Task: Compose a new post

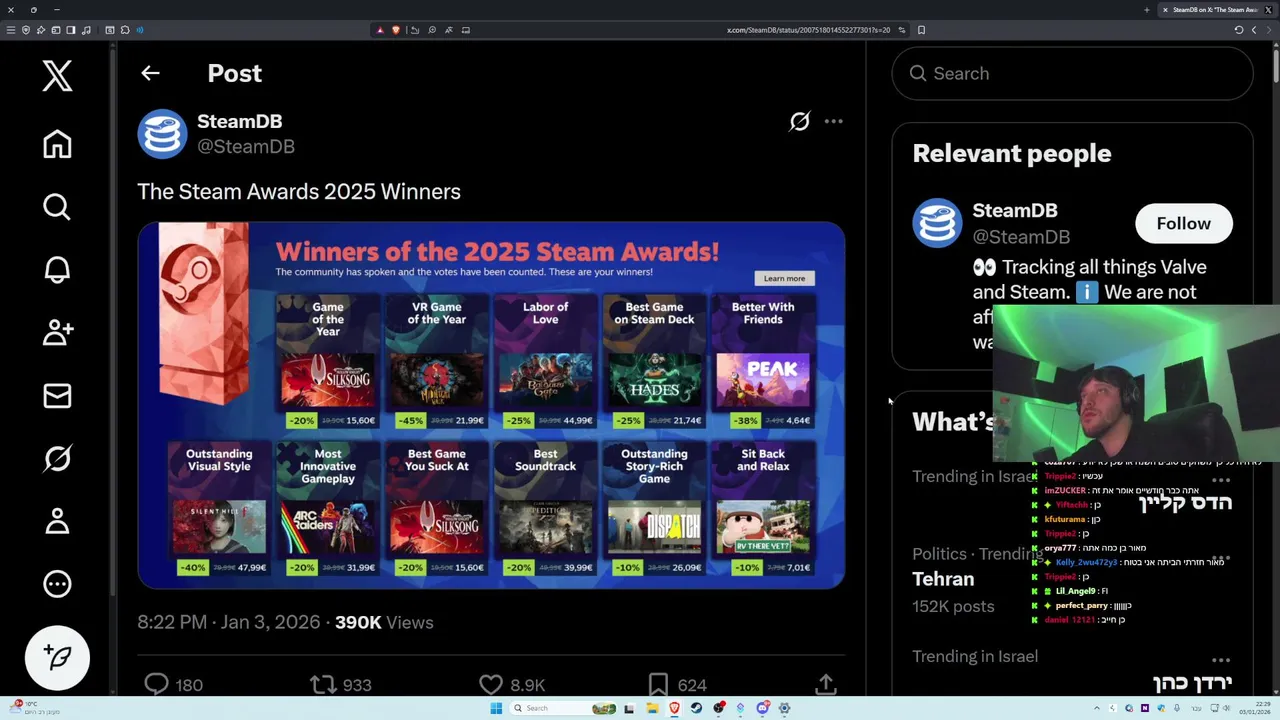Action: (57, 657)
